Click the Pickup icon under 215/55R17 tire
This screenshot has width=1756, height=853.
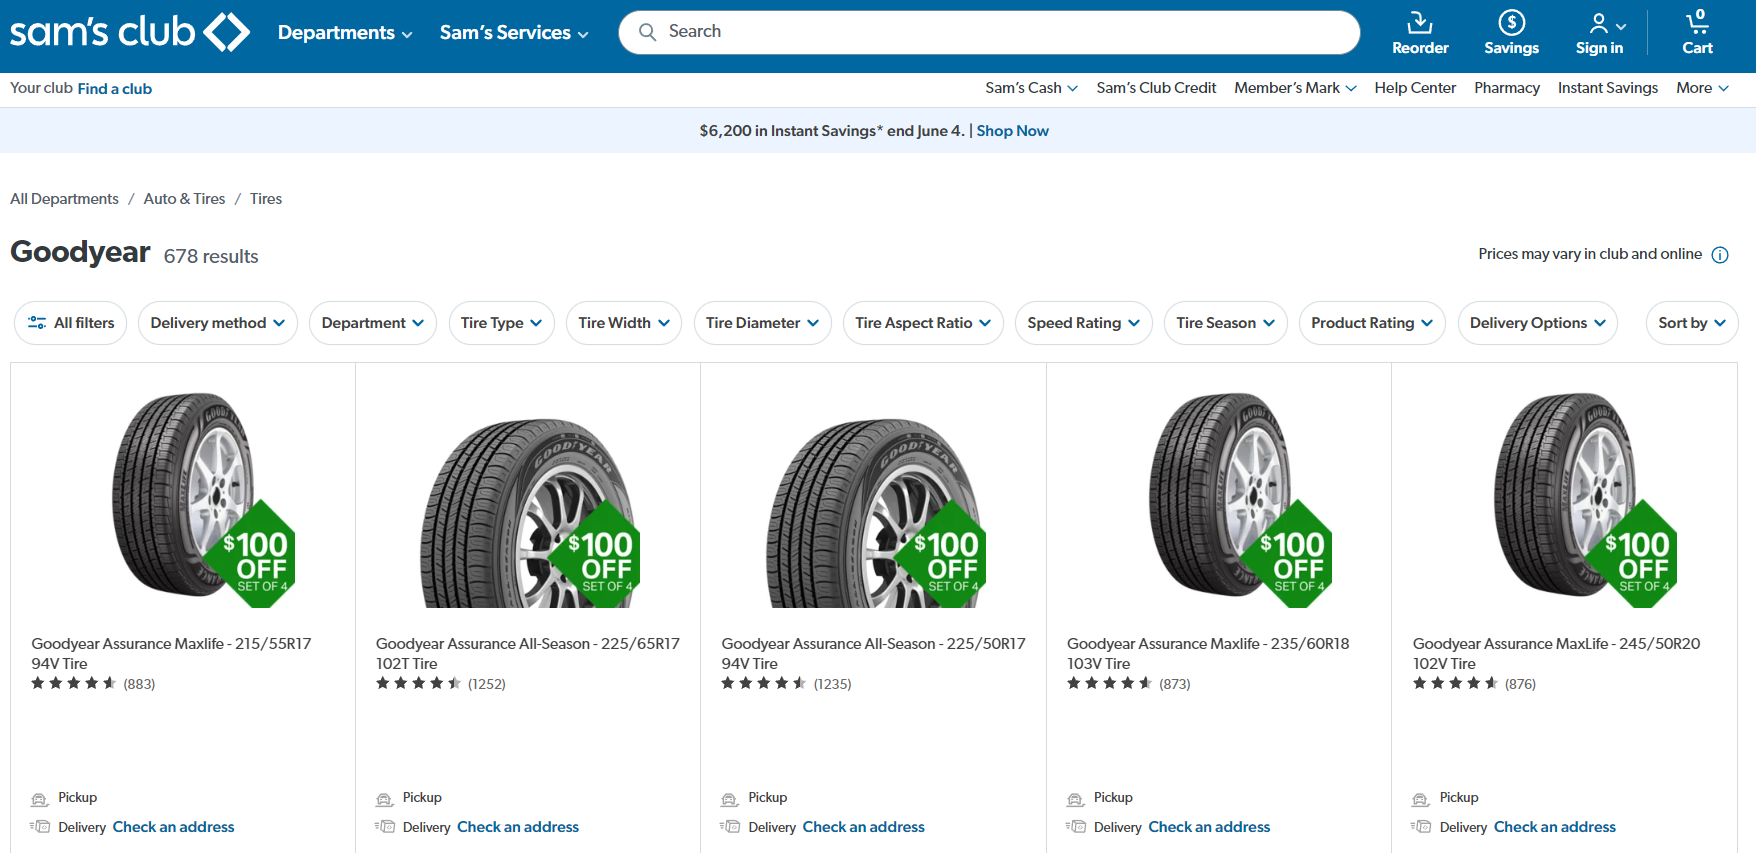click(x=40, y=799)
